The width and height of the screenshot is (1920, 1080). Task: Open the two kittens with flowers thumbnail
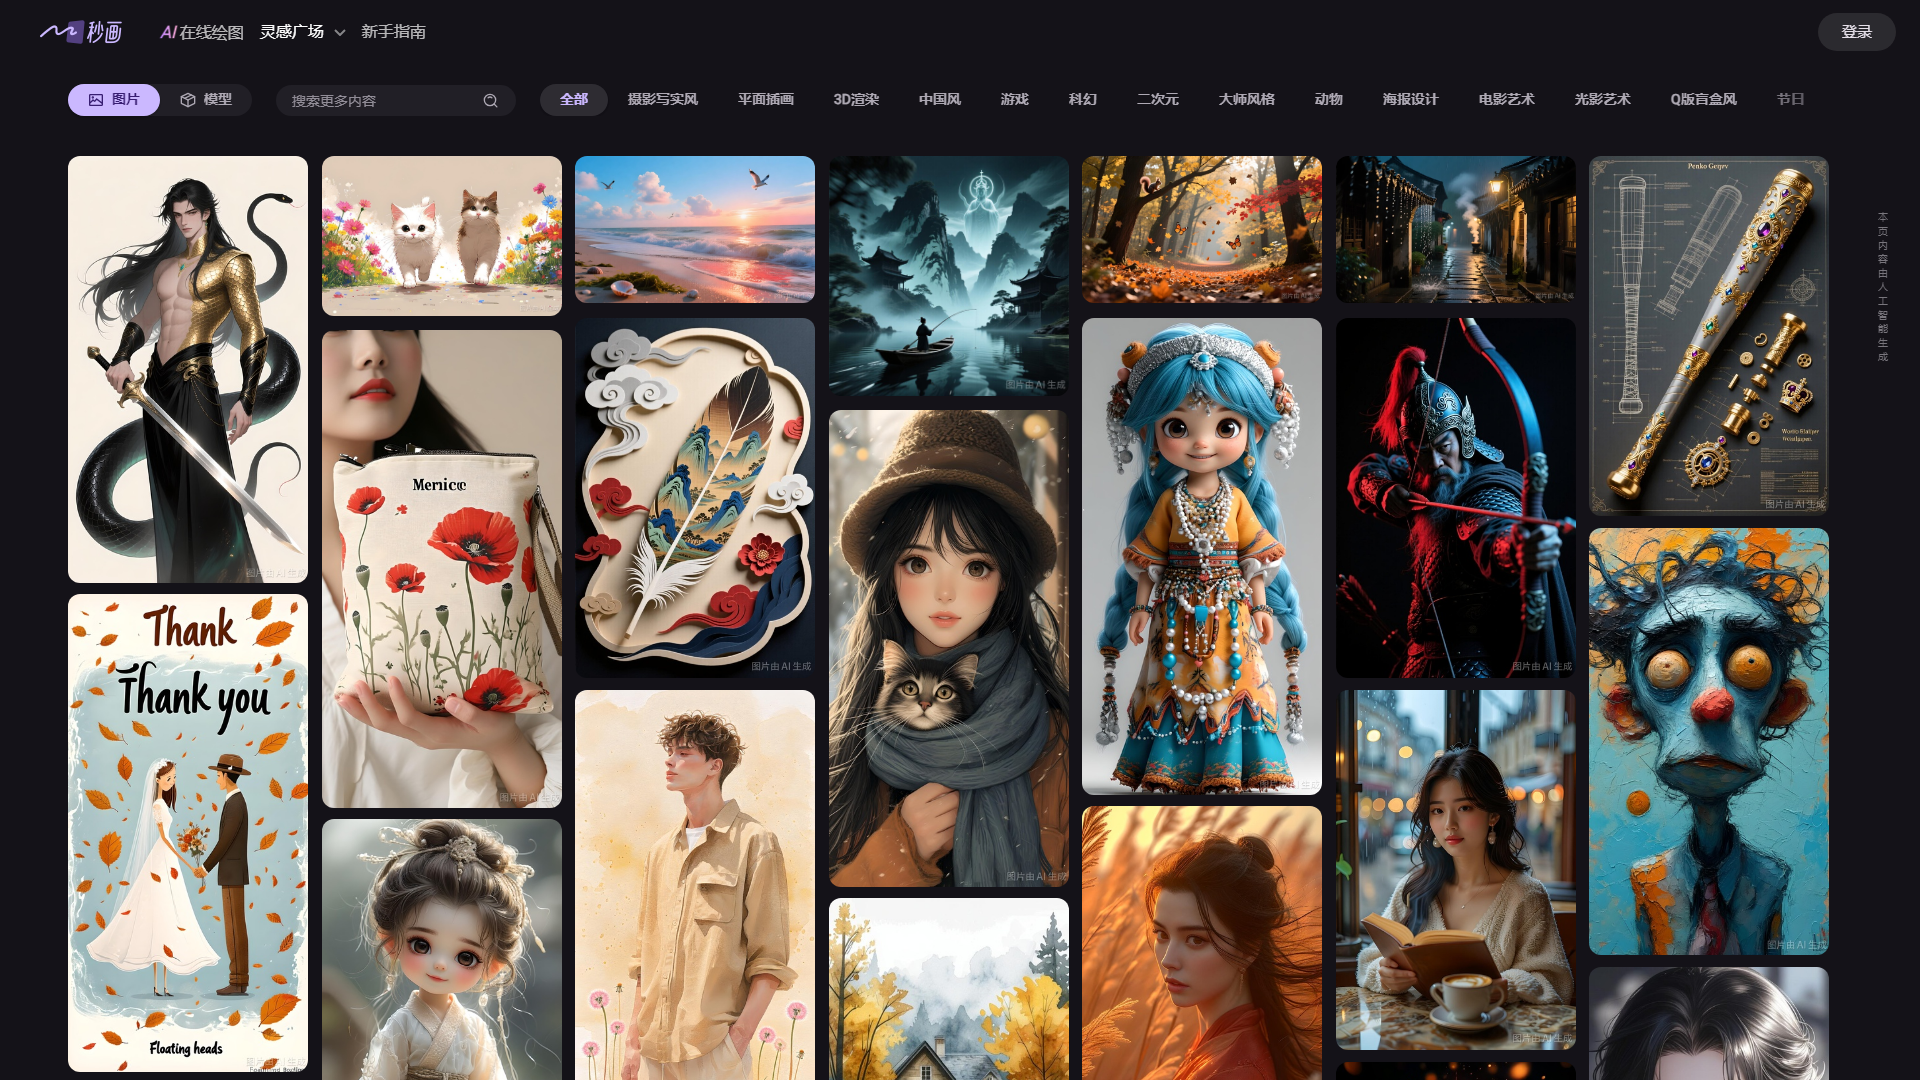441,235
